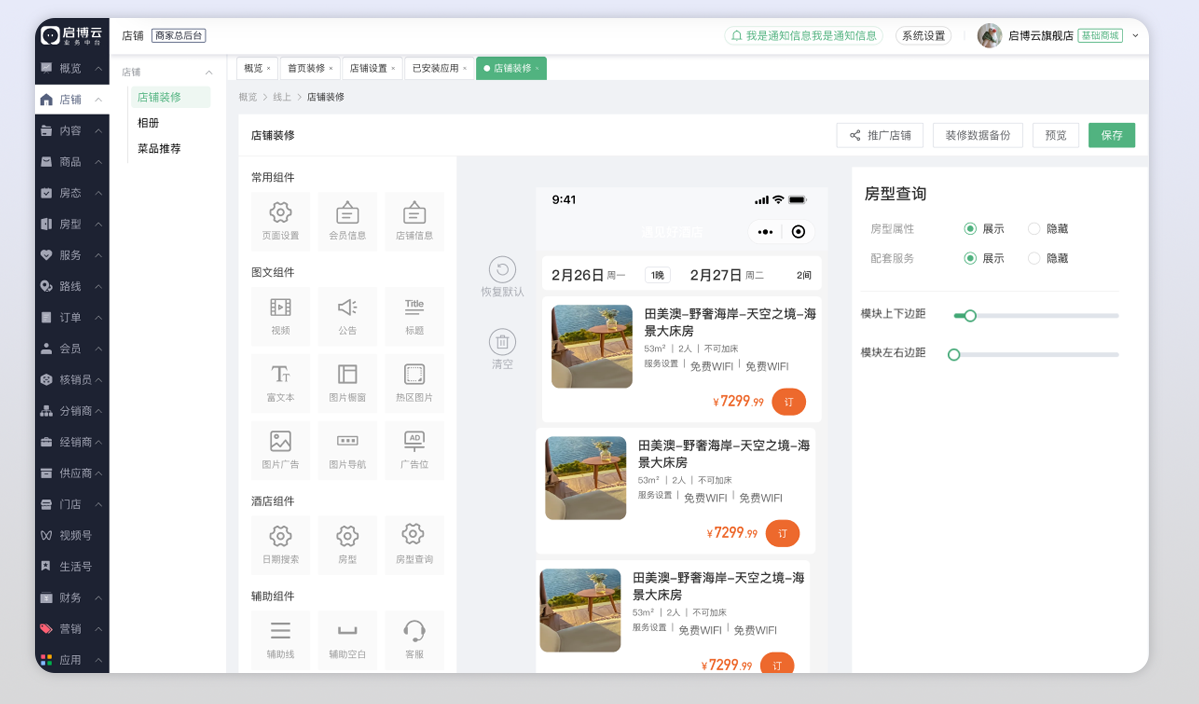This screenshot has height=704, width=1199.
Task: Click the 客服 customer service component
Action: click(x=414, y=631)
